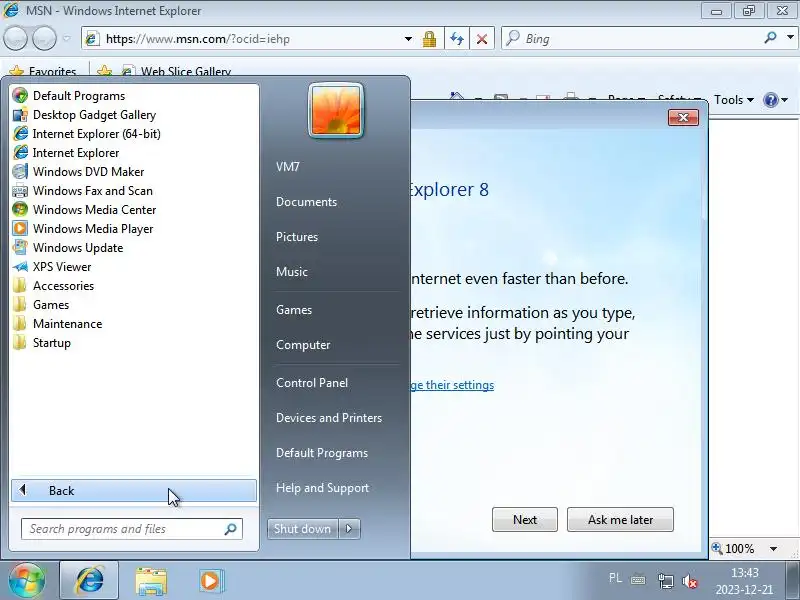Close the Internet Explorer 8 setup dialog
Viewport: 800px width, 600px height.
pos(684,118)
